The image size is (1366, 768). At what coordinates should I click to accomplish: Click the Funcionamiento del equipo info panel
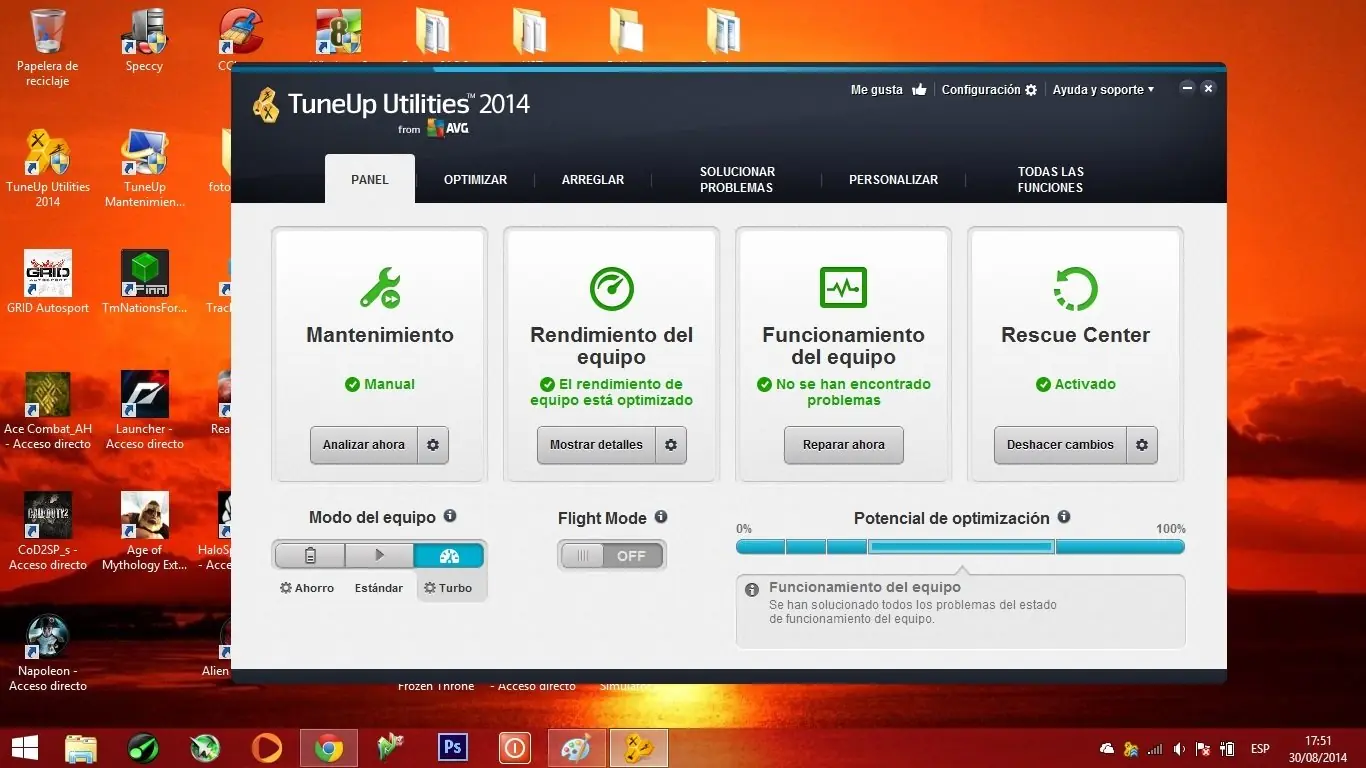pos(960,611)
